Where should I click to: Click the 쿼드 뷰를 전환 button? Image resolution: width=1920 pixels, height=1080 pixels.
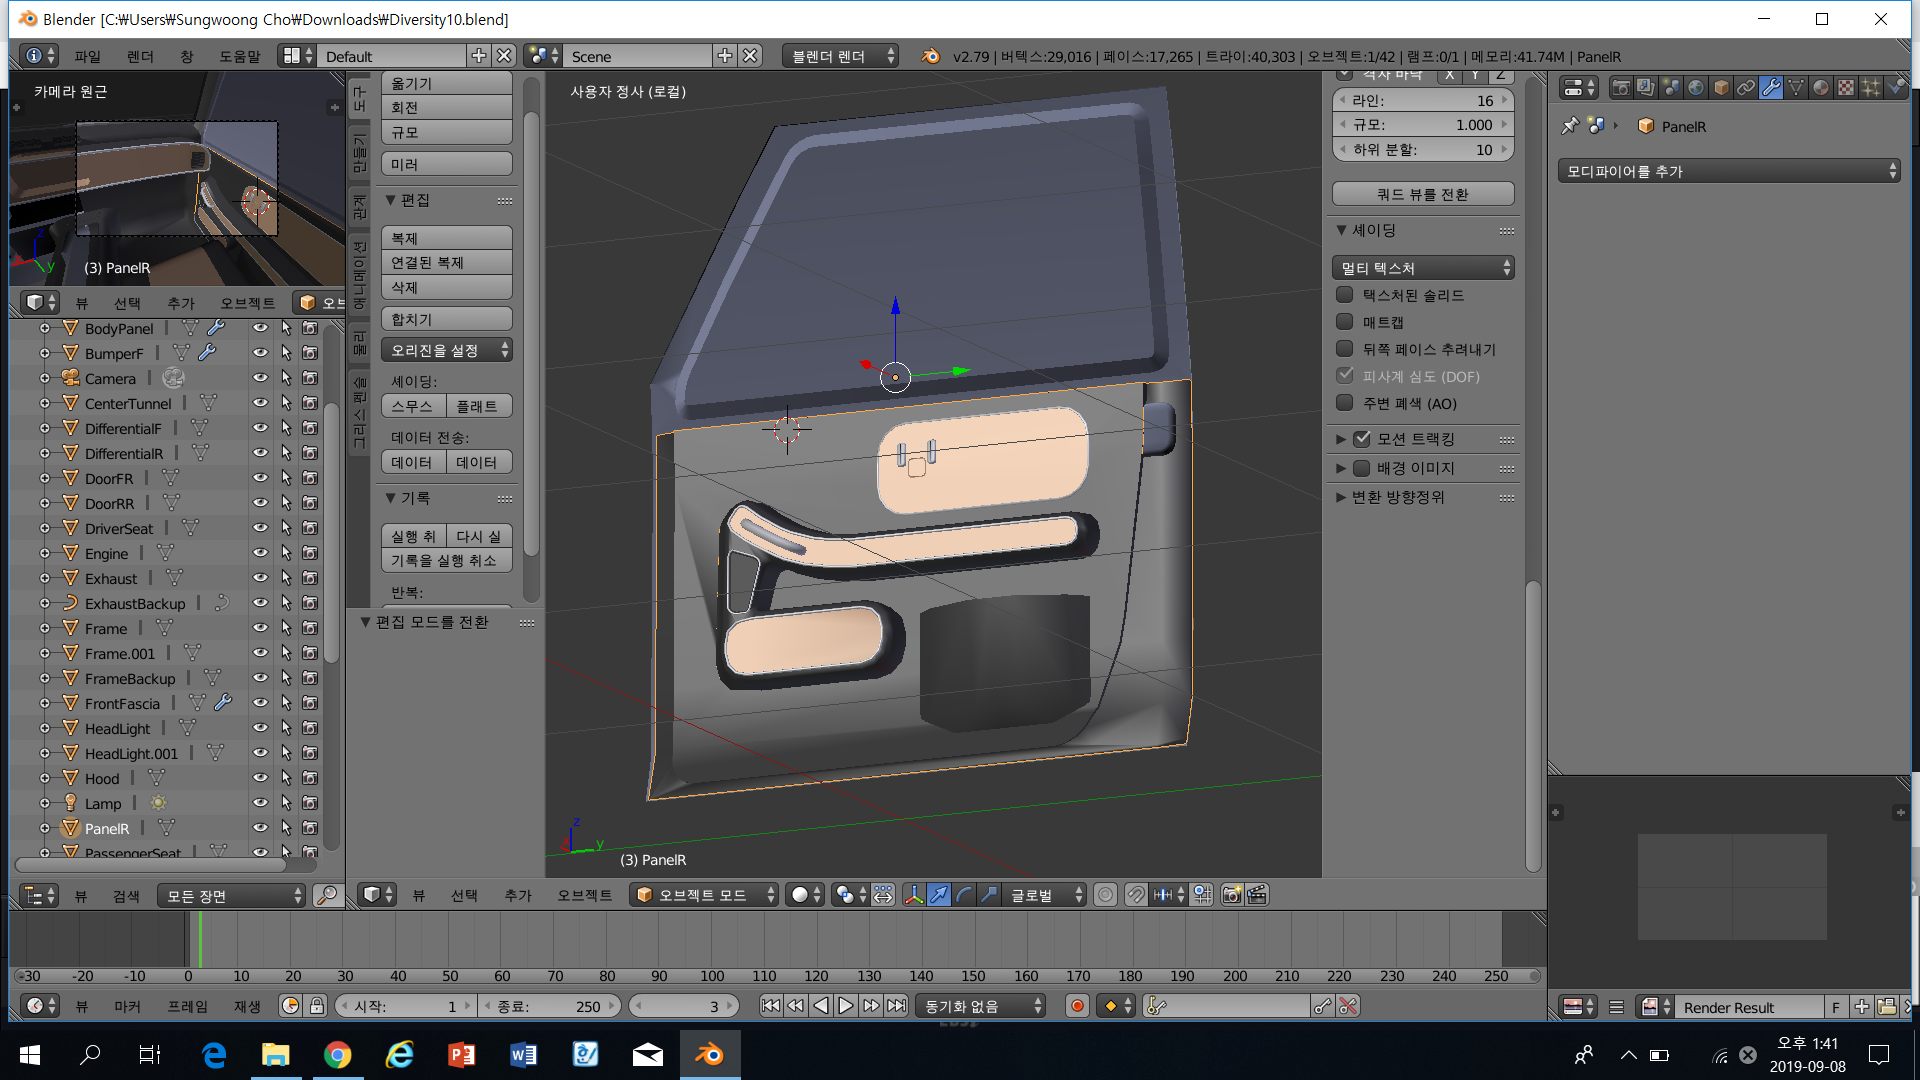tap(1423, 194)
